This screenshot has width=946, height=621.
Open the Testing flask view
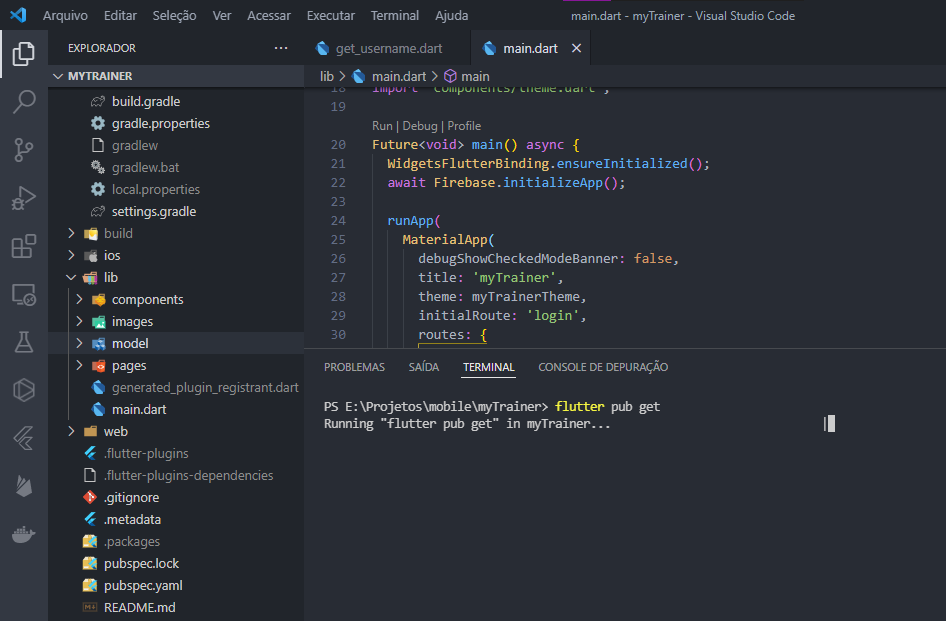coord(24,342)
